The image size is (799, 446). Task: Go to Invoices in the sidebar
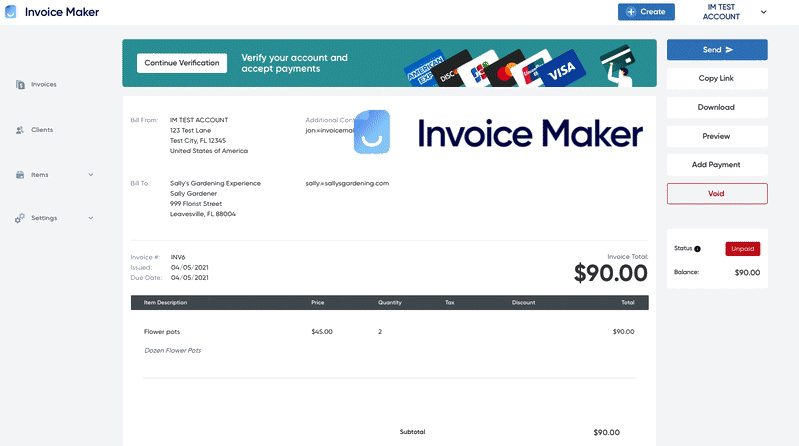coord(44,85)
